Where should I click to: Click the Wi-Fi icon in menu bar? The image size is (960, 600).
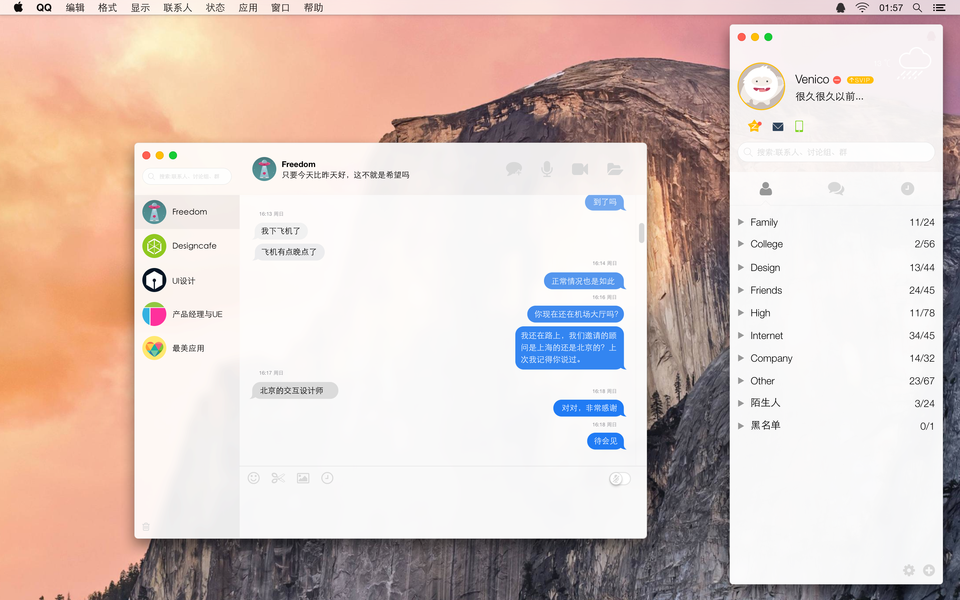pyautogui.click(x=862, y=7)
